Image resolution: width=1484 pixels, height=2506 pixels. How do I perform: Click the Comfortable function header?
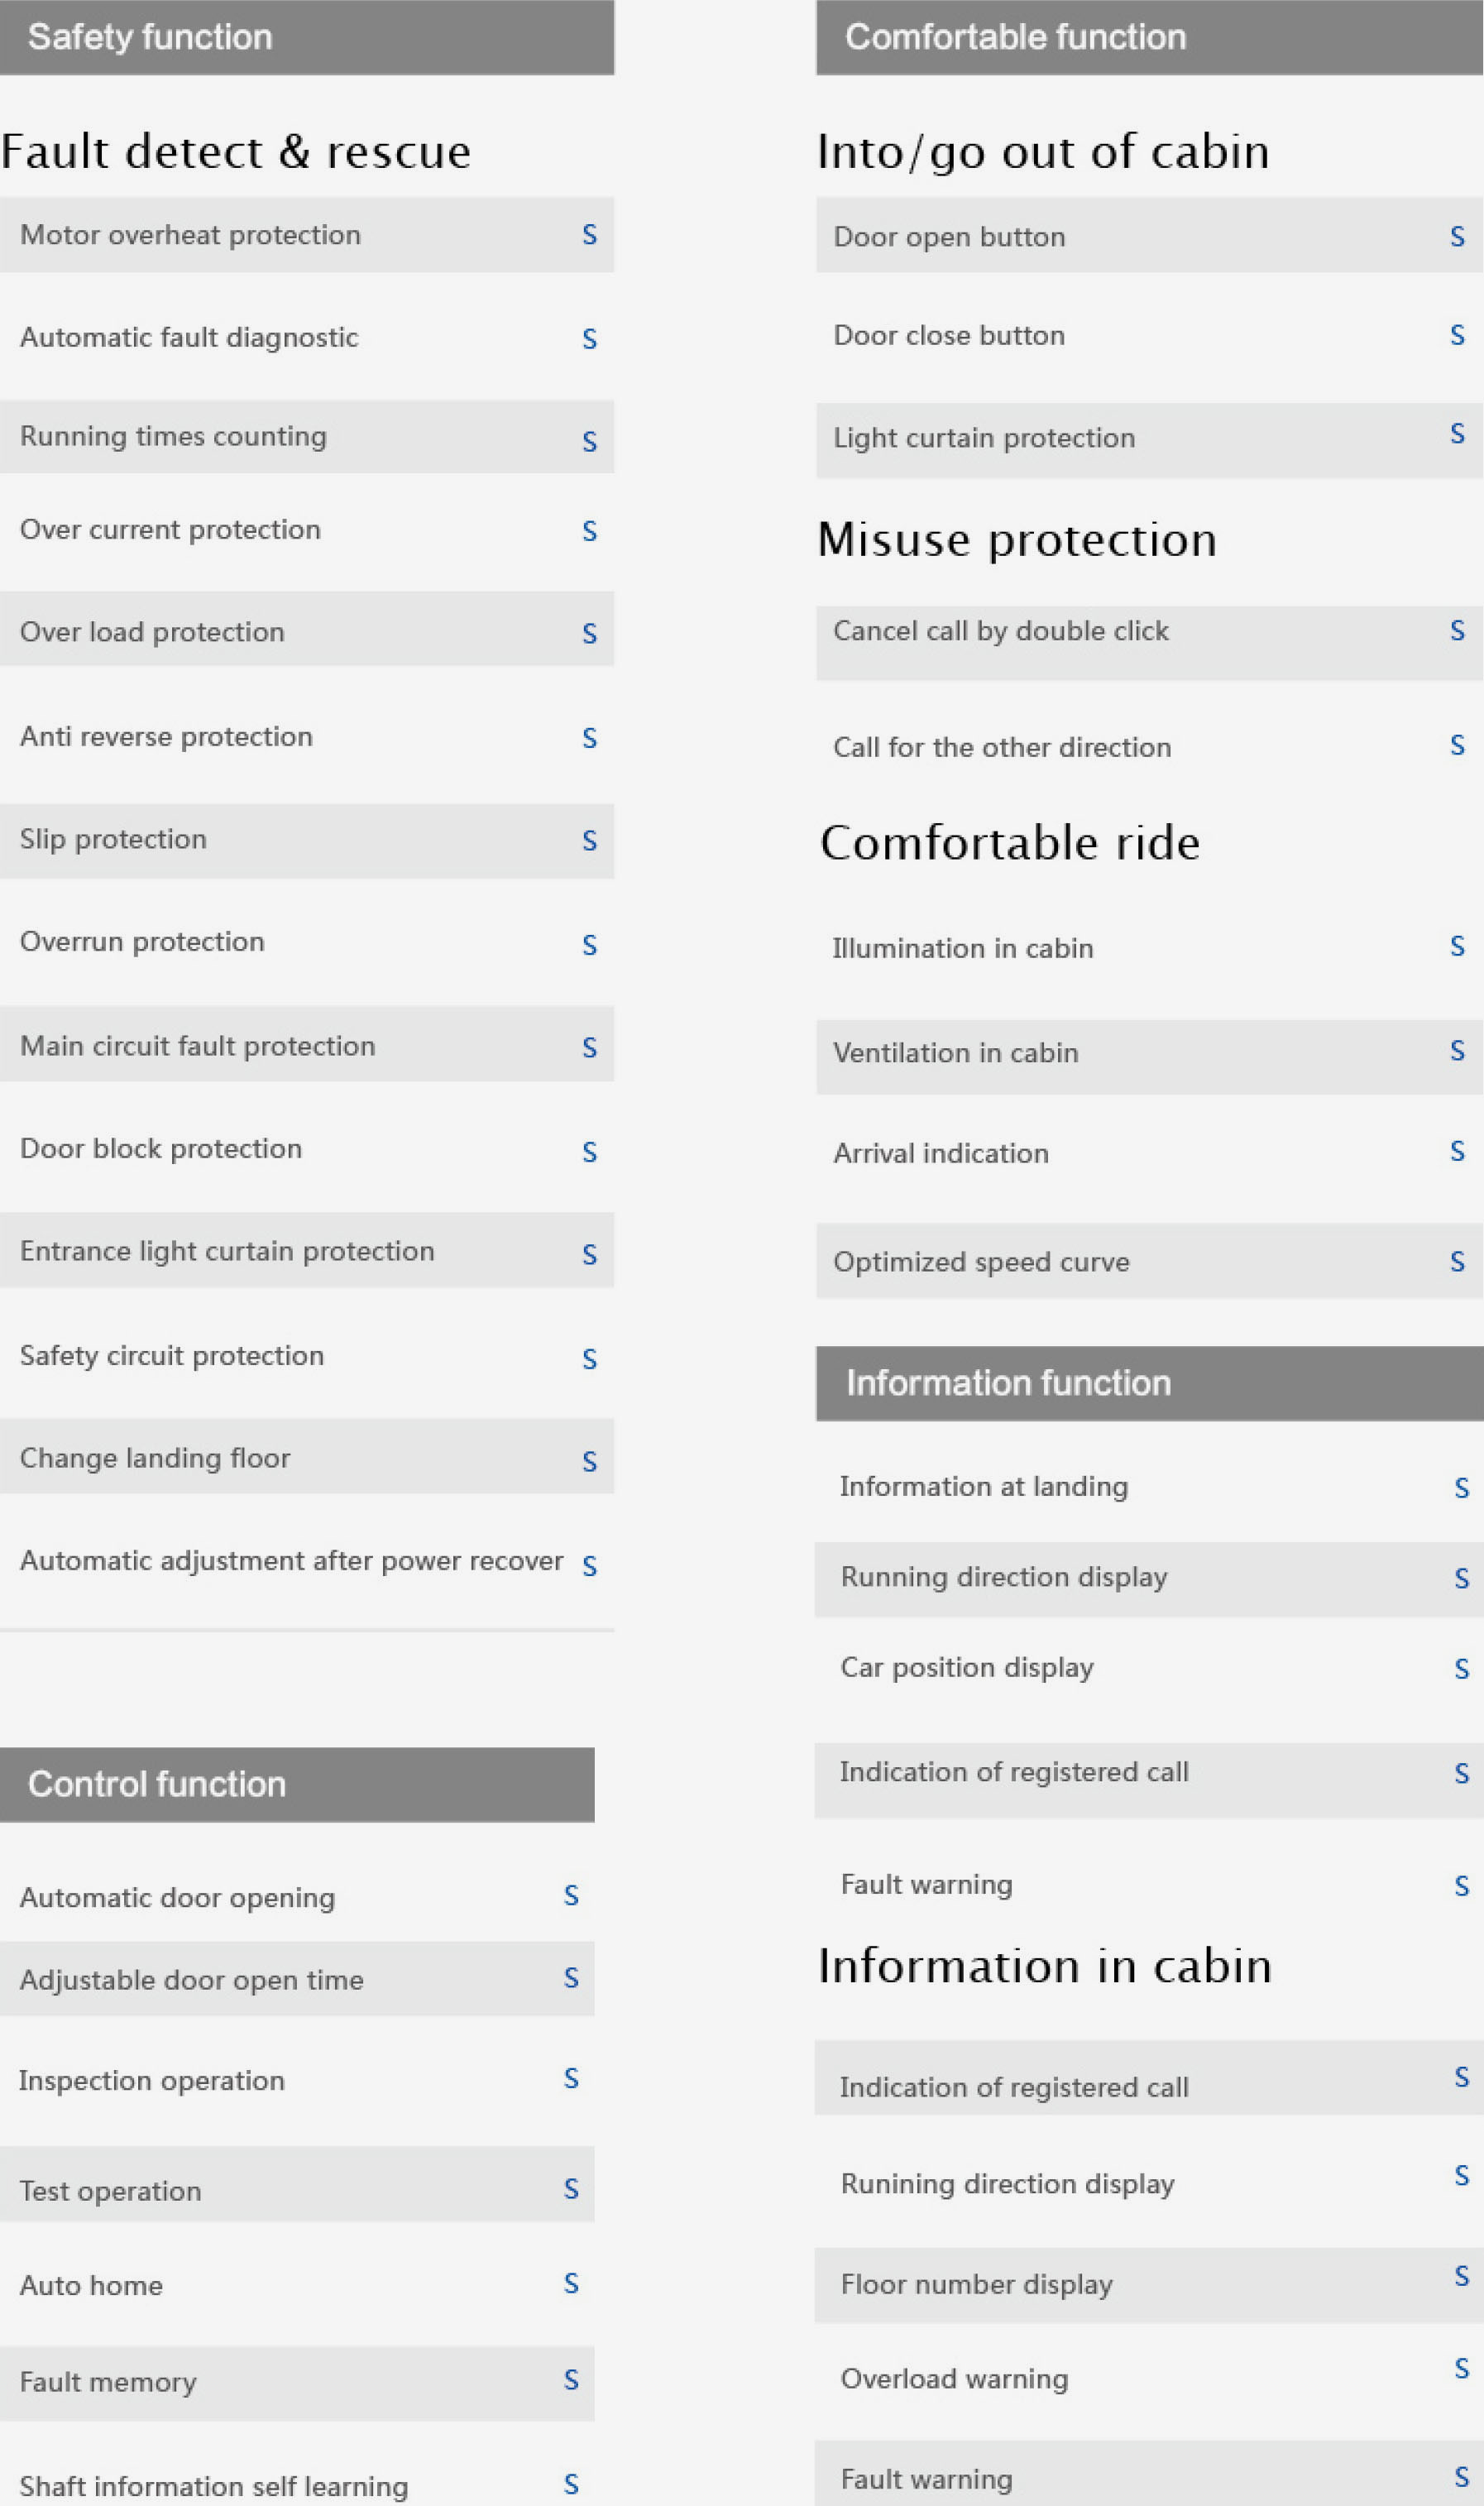[1015, 37]
